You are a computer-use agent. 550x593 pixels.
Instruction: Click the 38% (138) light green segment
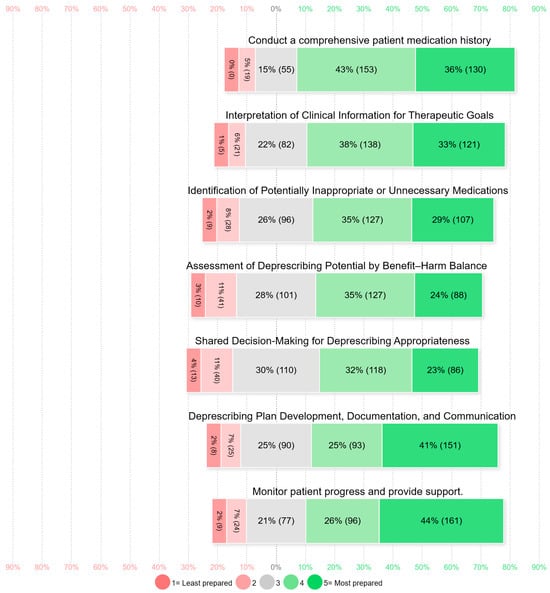coord(360,144)
